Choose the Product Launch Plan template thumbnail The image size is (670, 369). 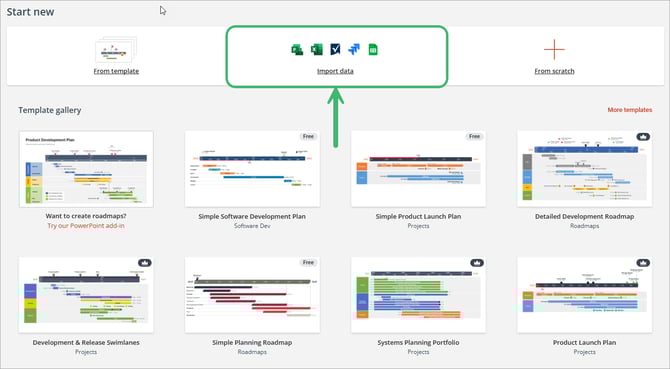point(585,295)
